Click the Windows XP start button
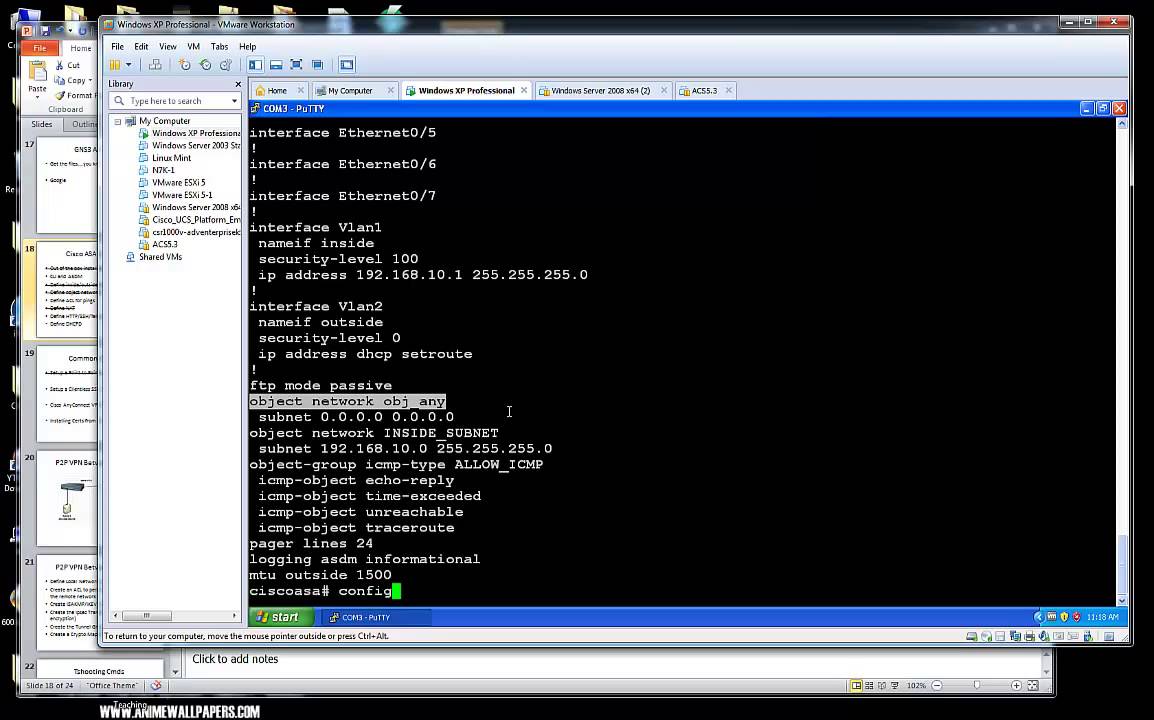The height and width of the screenshot is (720, 1154). click(280, 617)
